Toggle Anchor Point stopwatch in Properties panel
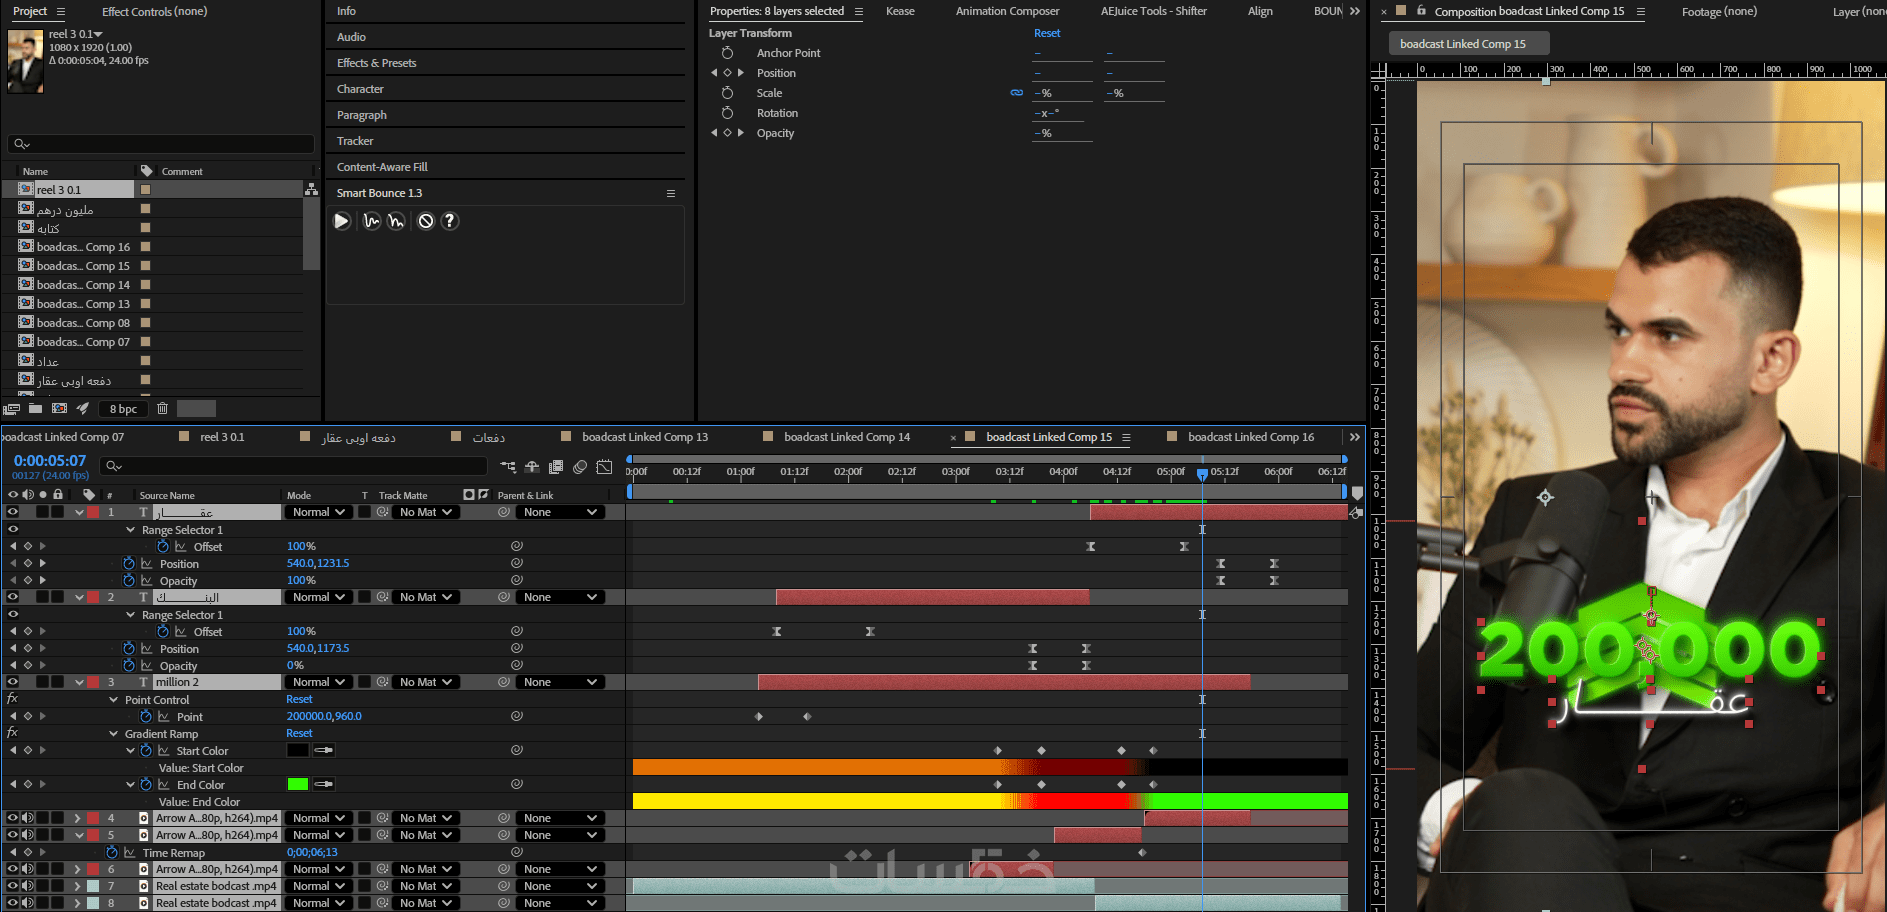 (727, 53)
